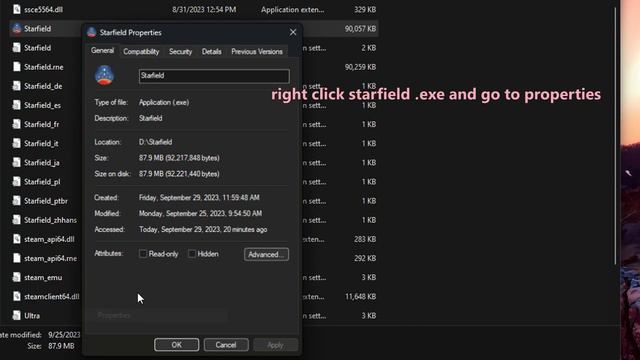640x360 pixels.
Task: Click the Starfield_de file icon
Action: pyautogui.click(x=16, y=86)
